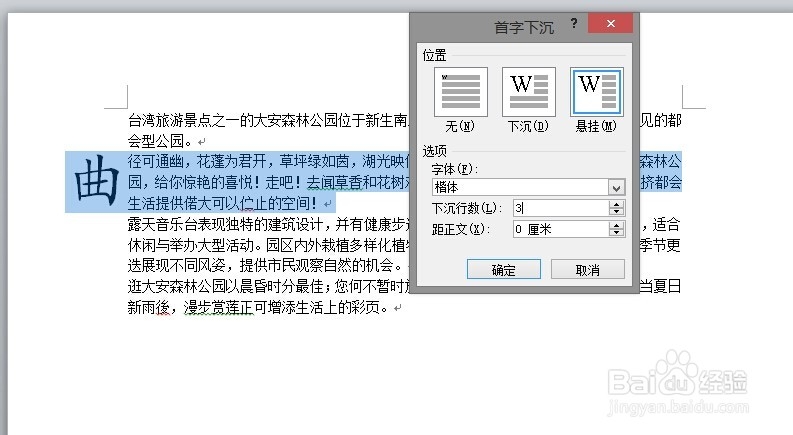Screen dimensions: 793x435
Task: Click the line starting 休闲与举办大型活动
Action: click(x=268, y=245)
